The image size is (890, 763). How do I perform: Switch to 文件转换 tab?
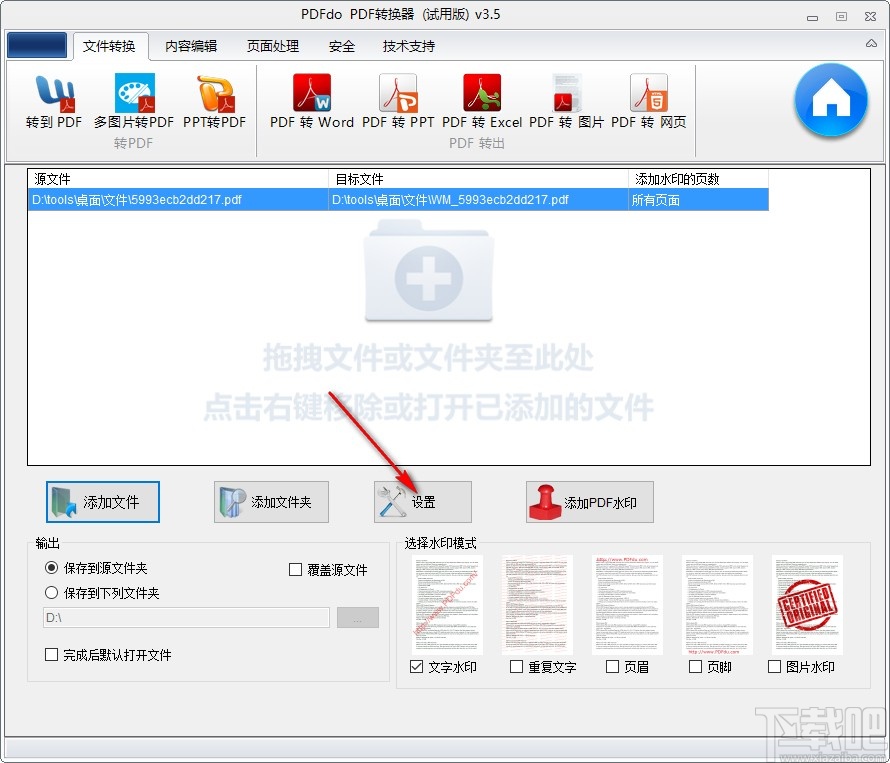(109, 46)
